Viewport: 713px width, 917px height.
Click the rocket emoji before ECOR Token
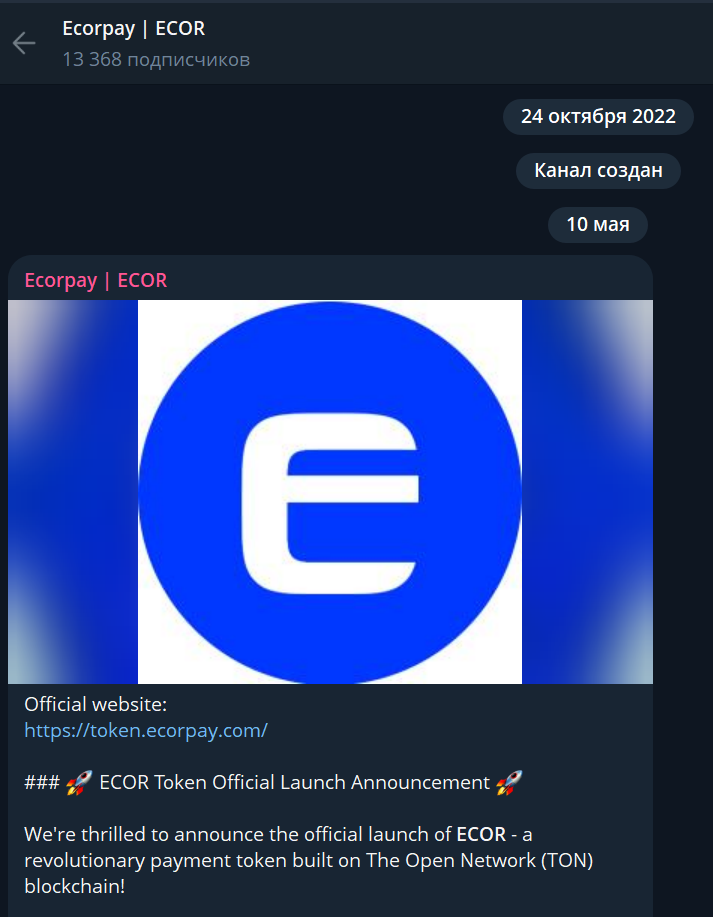80,782
